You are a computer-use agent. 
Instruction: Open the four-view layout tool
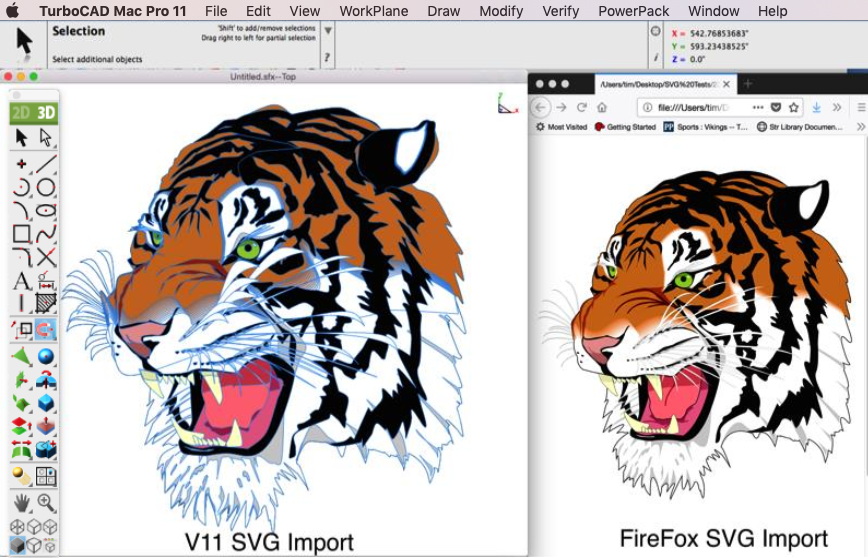tap(45, 476)
